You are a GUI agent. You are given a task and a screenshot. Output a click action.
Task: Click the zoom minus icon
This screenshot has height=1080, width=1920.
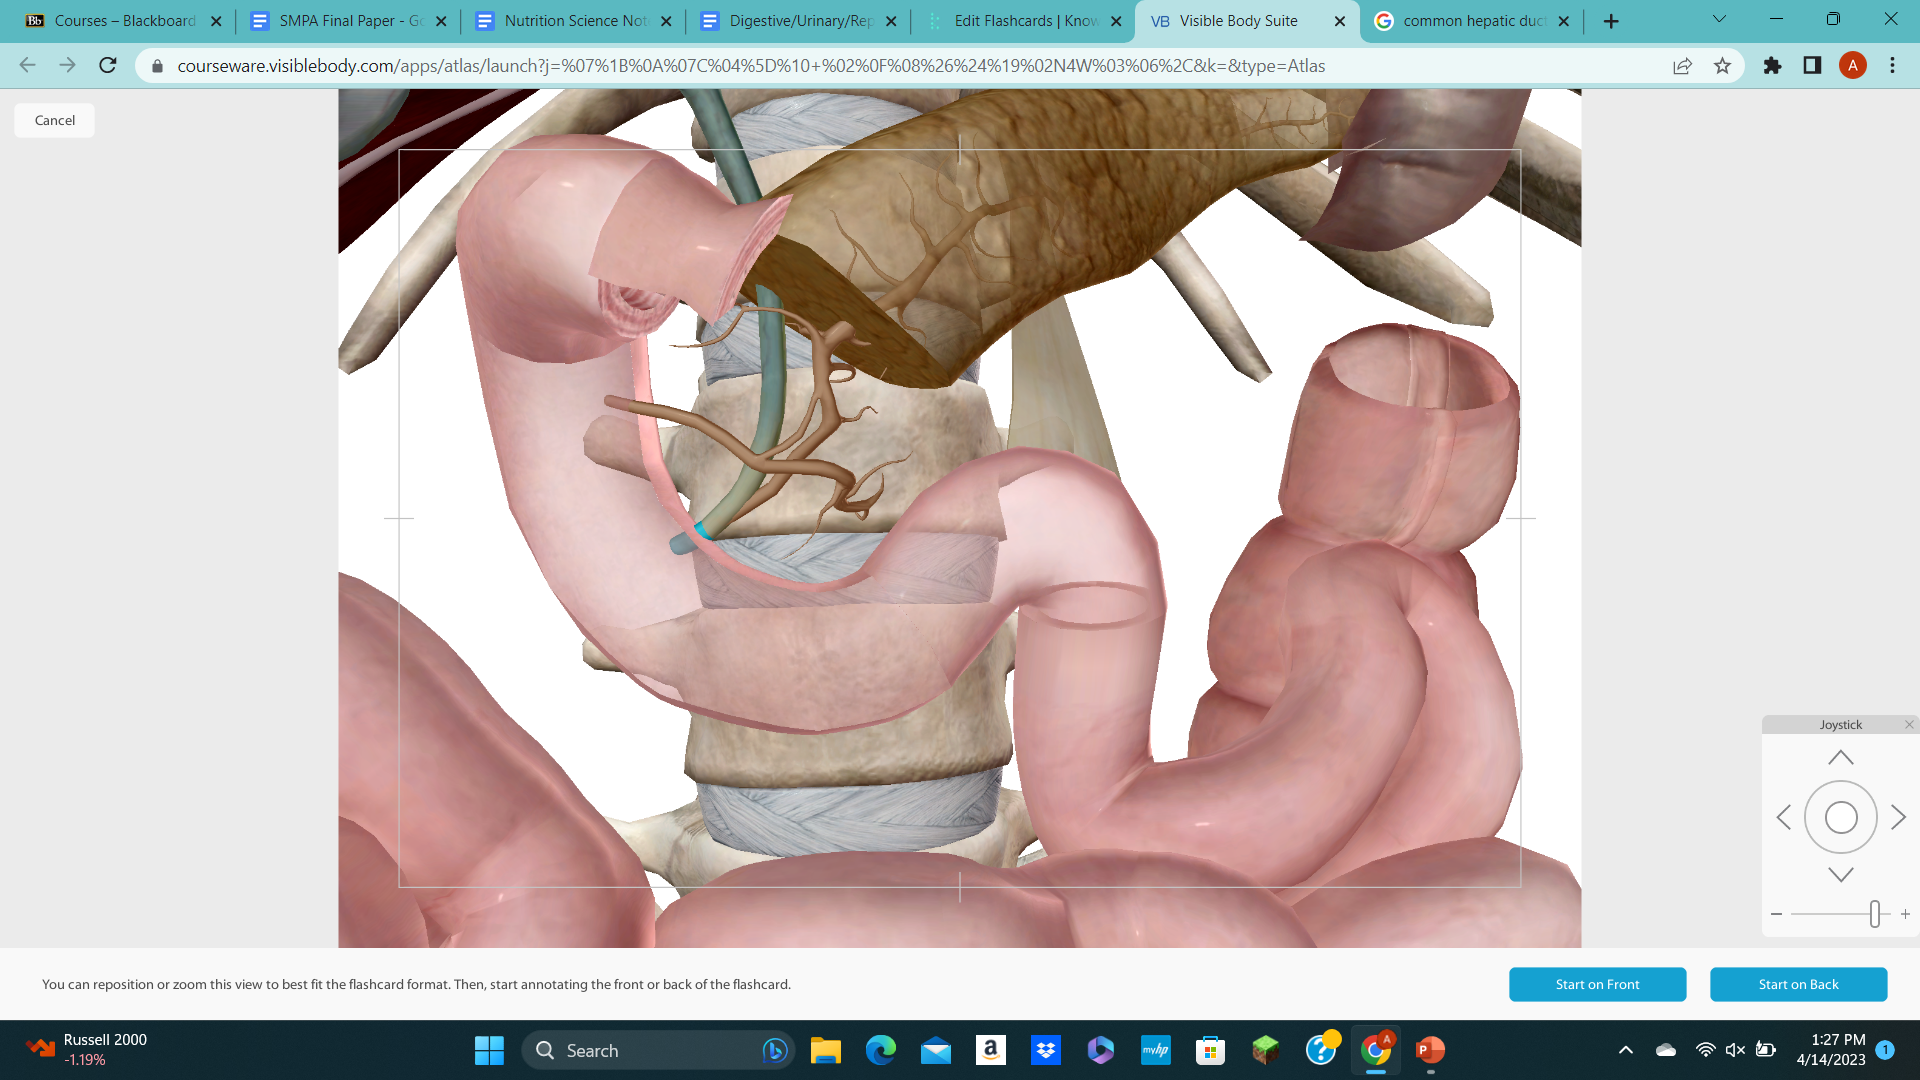[x=1776, y=914]
